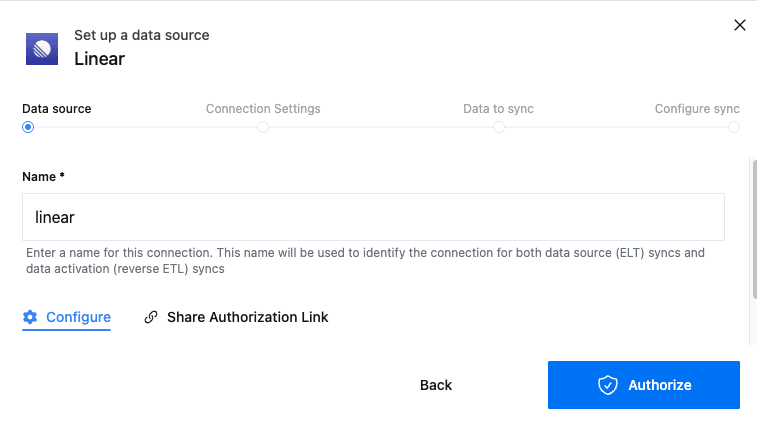Click the dialog's vertical scrollbar
Viewport: 757px width, 421px height.
pos(755,229)
